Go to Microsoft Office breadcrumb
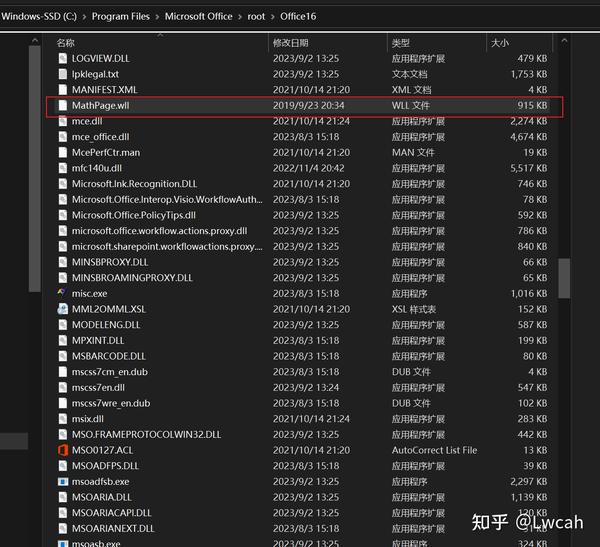Screen dimensions: 600x547 [x=199, y=16]
